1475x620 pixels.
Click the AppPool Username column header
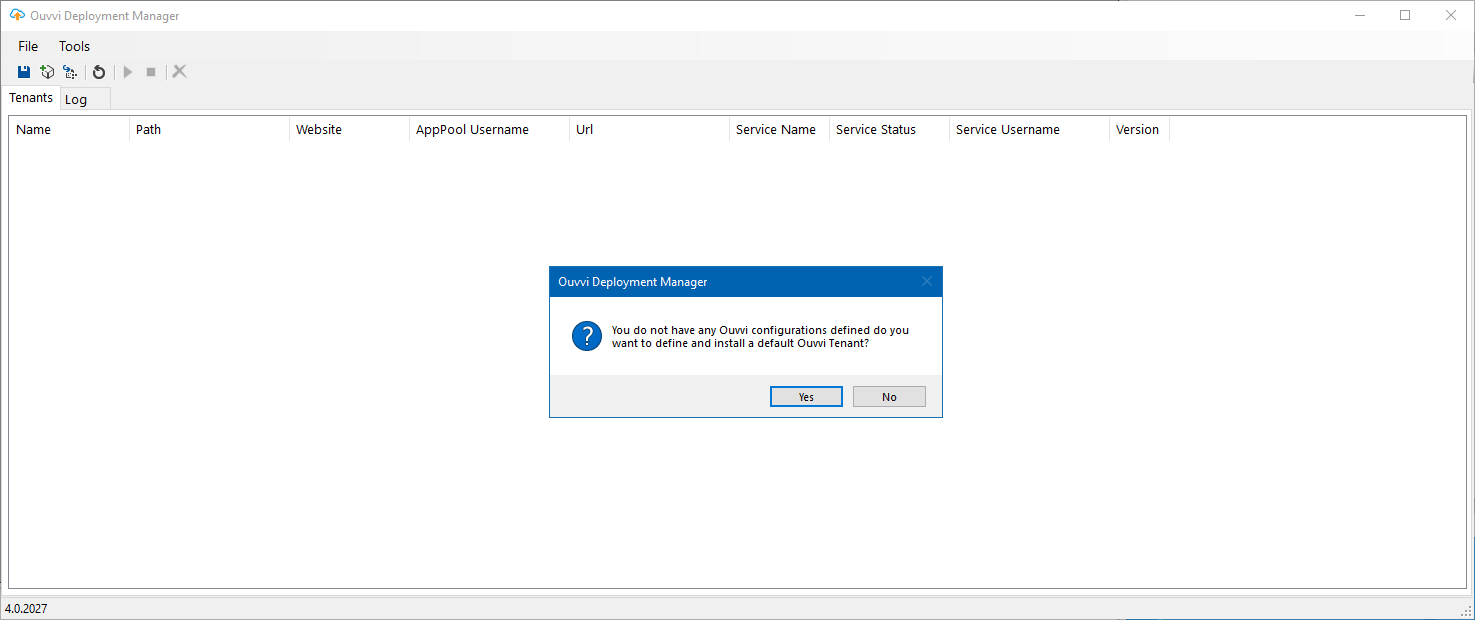pyautogui.click(x=489, y=129)
